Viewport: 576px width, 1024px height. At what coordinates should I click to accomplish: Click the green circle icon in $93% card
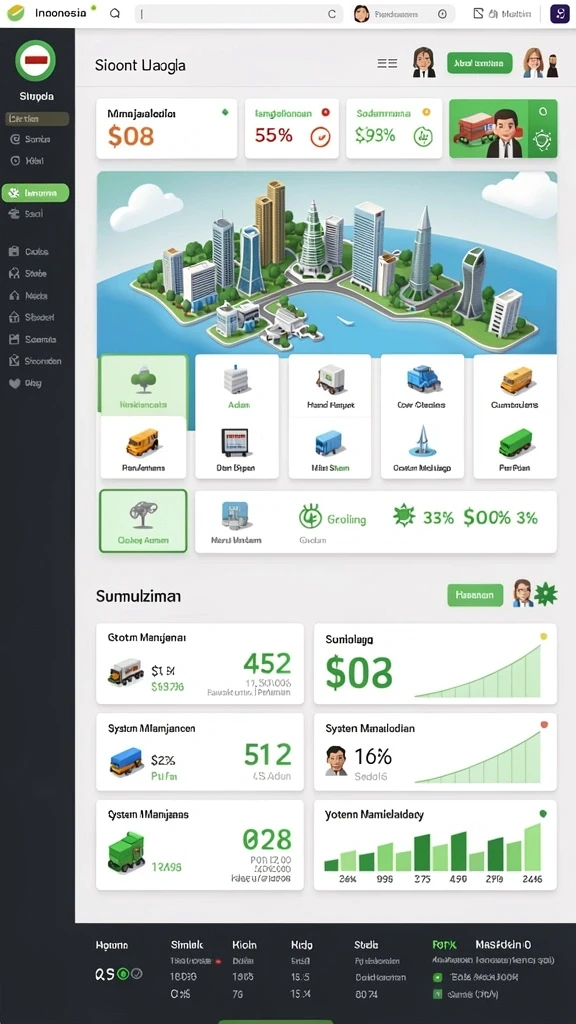tap(423, 136)
